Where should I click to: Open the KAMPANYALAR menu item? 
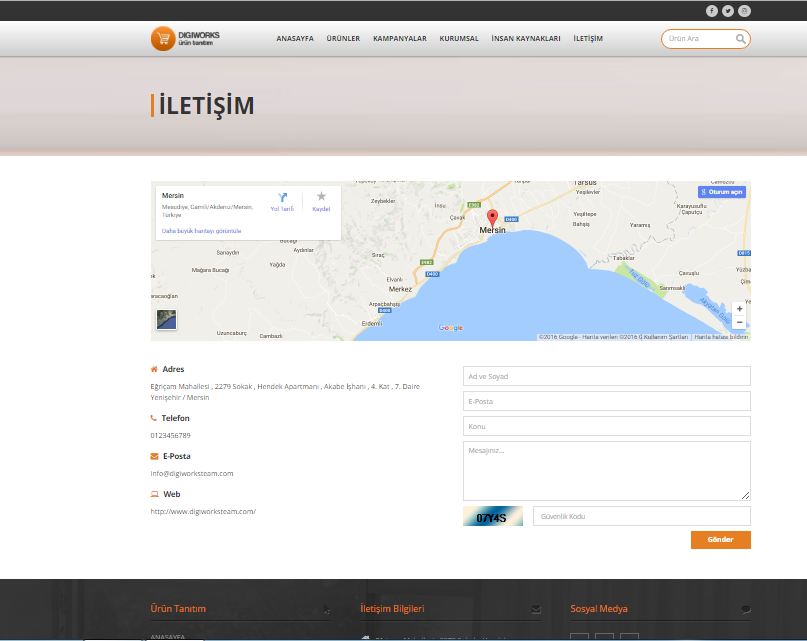[x=400, y=39]
